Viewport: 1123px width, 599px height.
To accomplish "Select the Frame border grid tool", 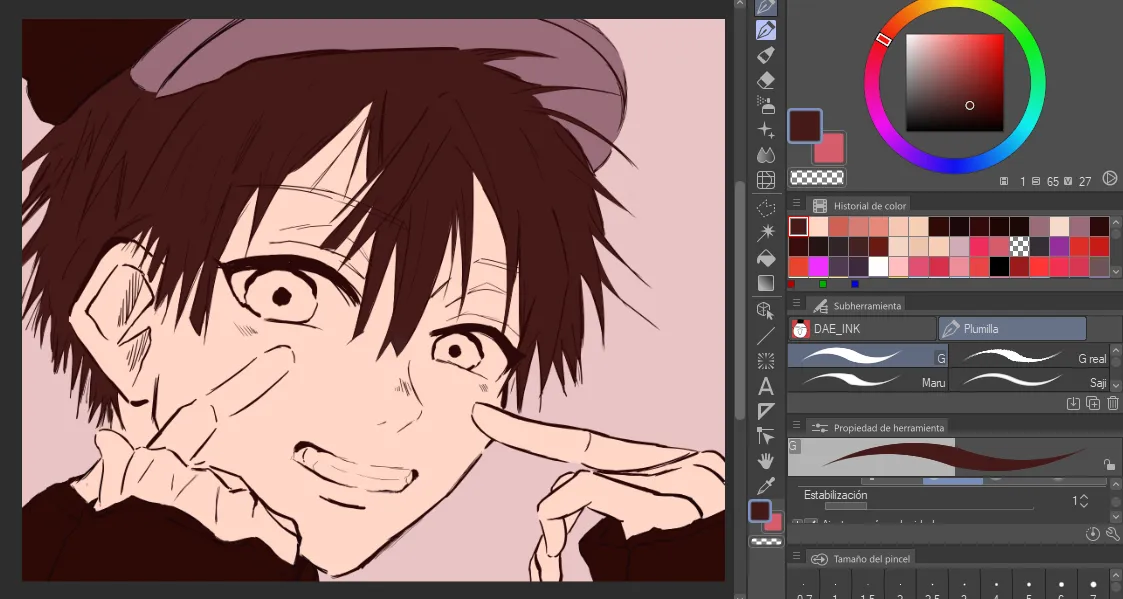I will 766,180.
